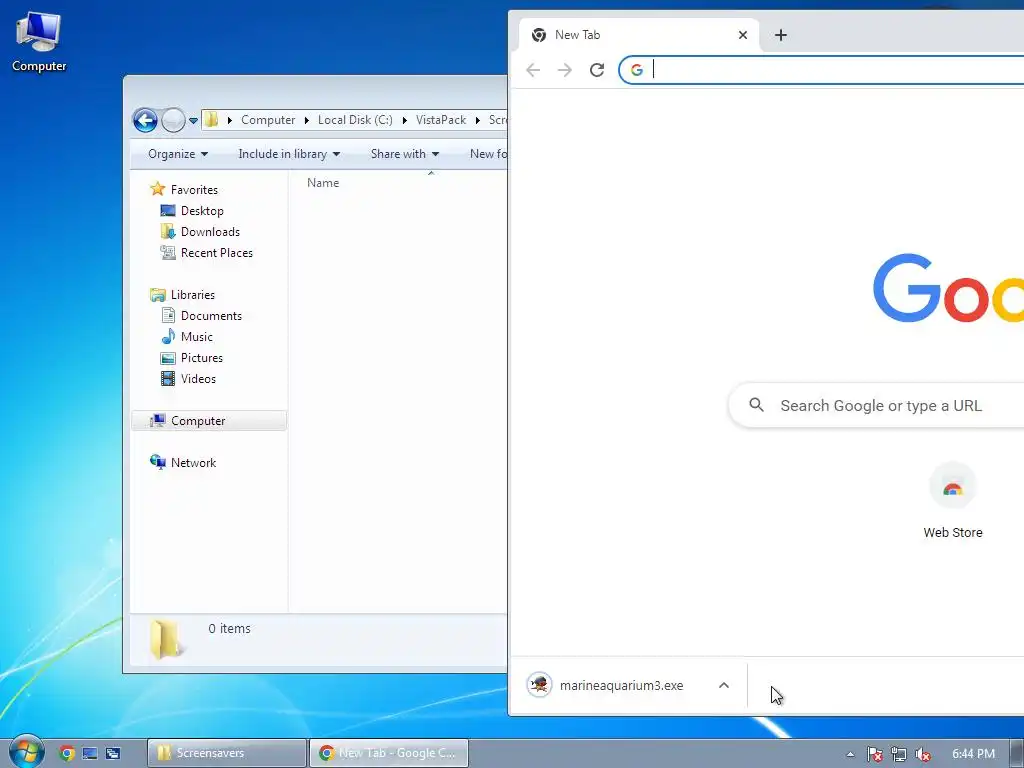Show hidden tray icons arrow
This screenshot has width=1024, height=768.
[850, 754]
